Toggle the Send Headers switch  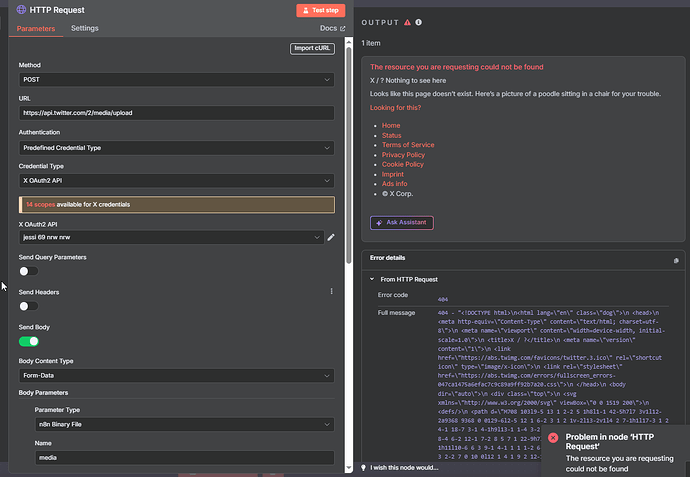tap(29, 306)
